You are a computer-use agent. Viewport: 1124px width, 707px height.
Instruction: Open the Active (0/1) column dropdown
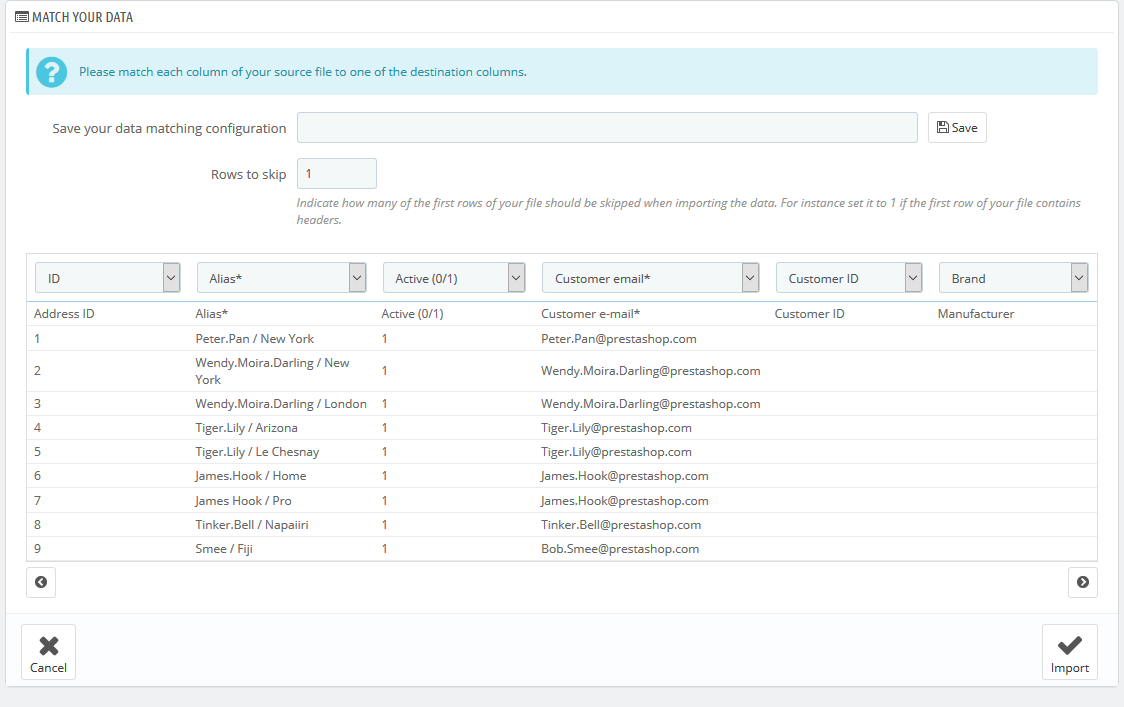(x=454, y=278)
